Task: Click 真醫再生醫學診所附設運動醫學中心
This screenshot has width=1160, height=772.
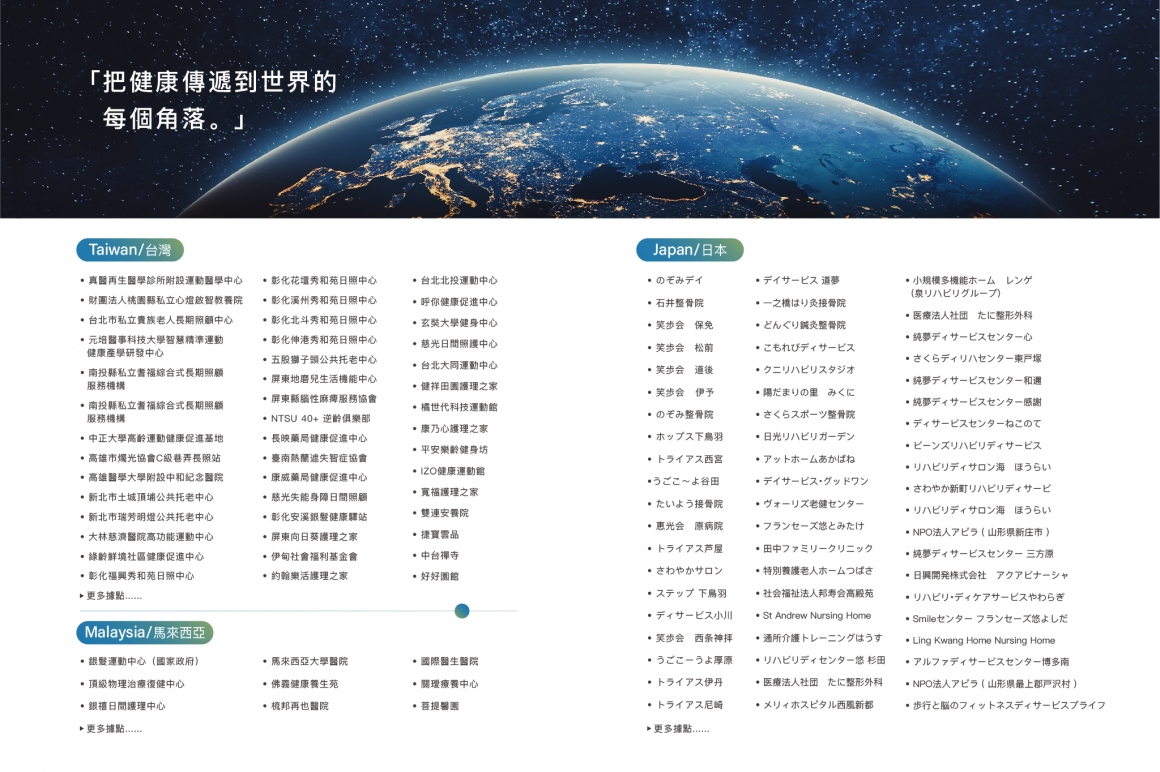Action: tap(165, 281)
